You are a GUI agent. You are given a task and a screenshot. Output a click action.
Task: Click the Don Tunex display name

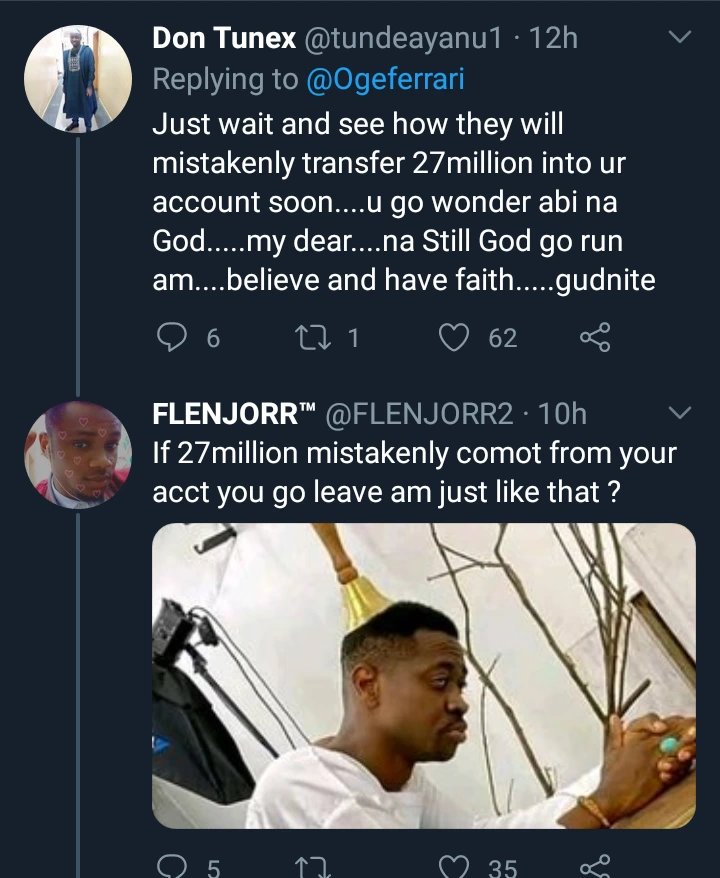coord(224,39)
